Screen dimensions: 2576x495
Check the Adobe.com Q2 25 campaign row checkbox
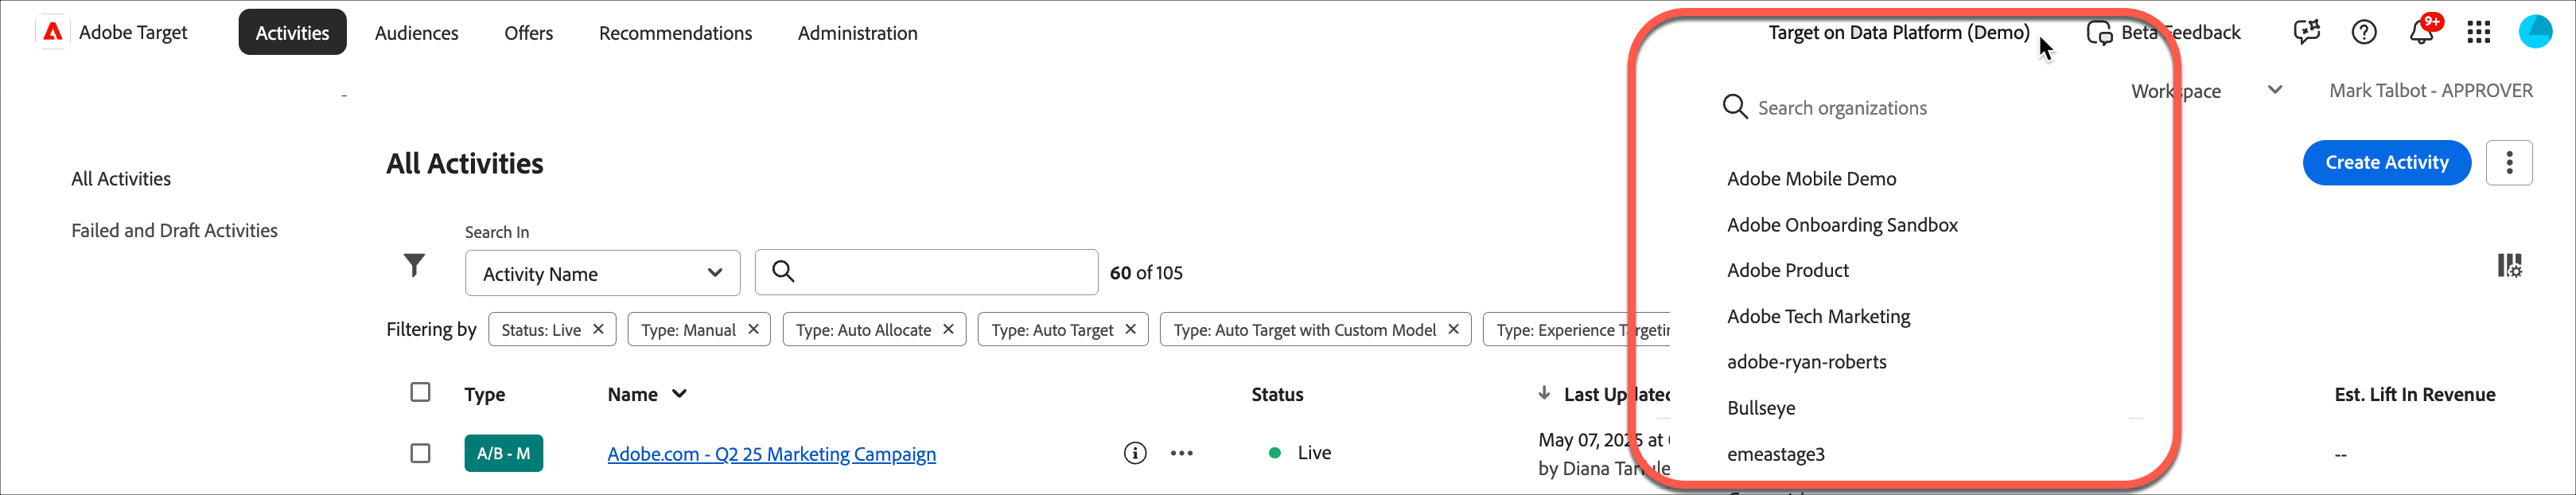(x=421, y=453)
